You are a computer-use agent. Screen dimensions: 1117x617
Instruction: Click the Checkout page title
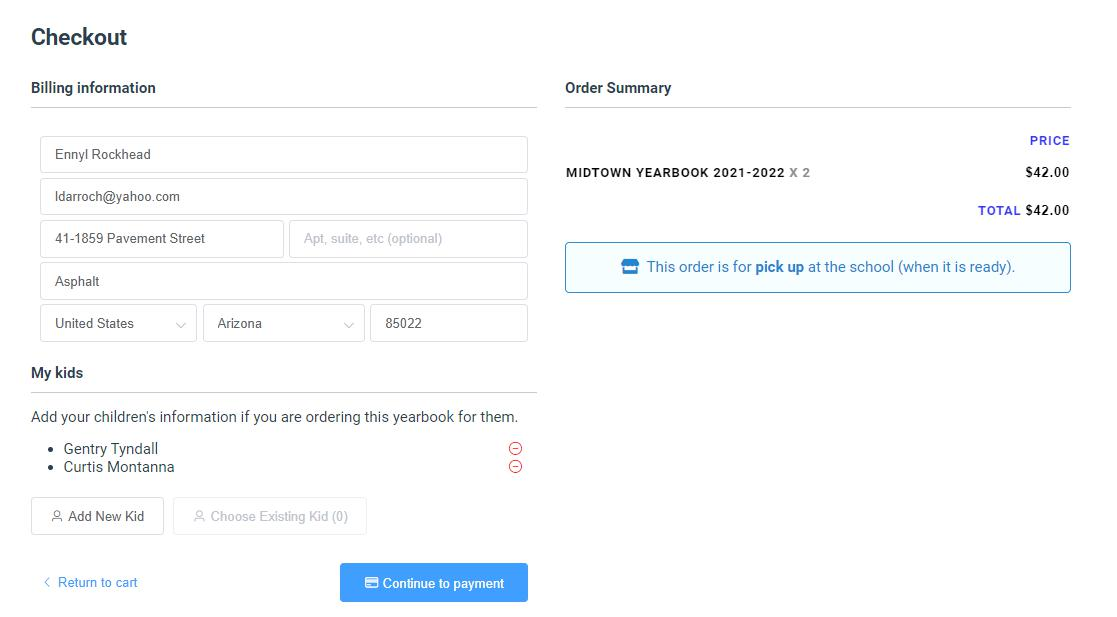click(79, 37)
